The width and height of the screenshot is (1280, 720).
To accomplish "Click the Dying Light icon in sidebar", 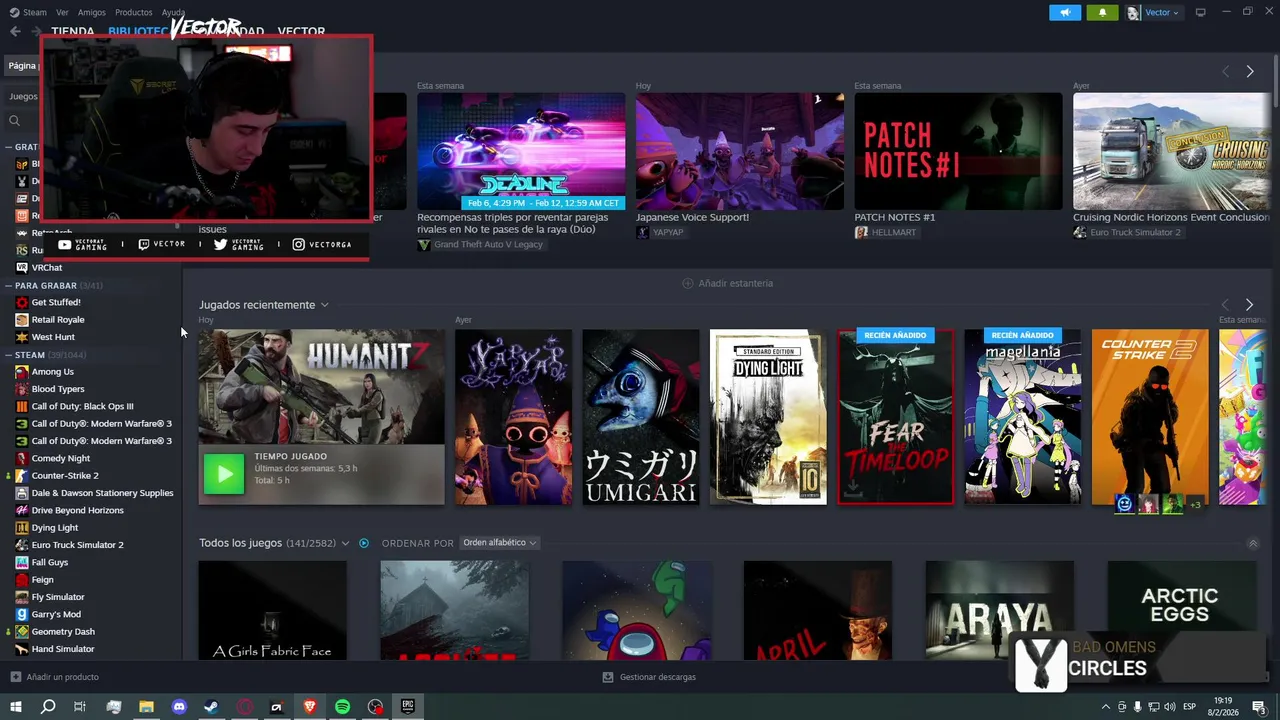I will [22, 527].
